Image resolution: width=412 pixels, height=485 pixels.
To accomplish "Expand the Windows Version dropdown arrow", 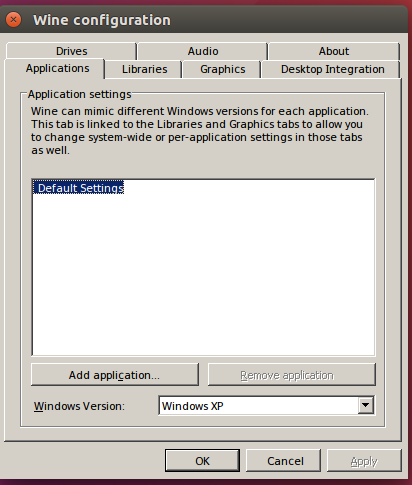I will 366,405.
